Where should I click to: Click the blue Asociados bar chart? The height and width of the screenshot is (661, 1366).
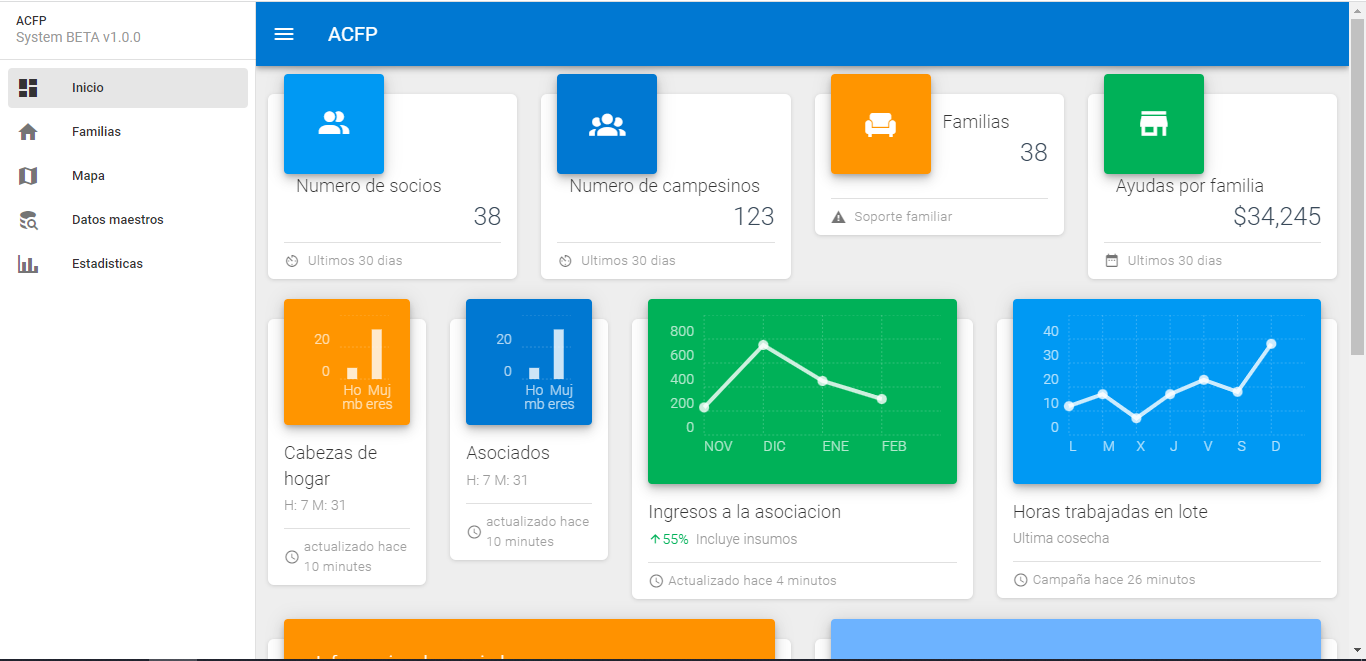click(x=529, y=362)
